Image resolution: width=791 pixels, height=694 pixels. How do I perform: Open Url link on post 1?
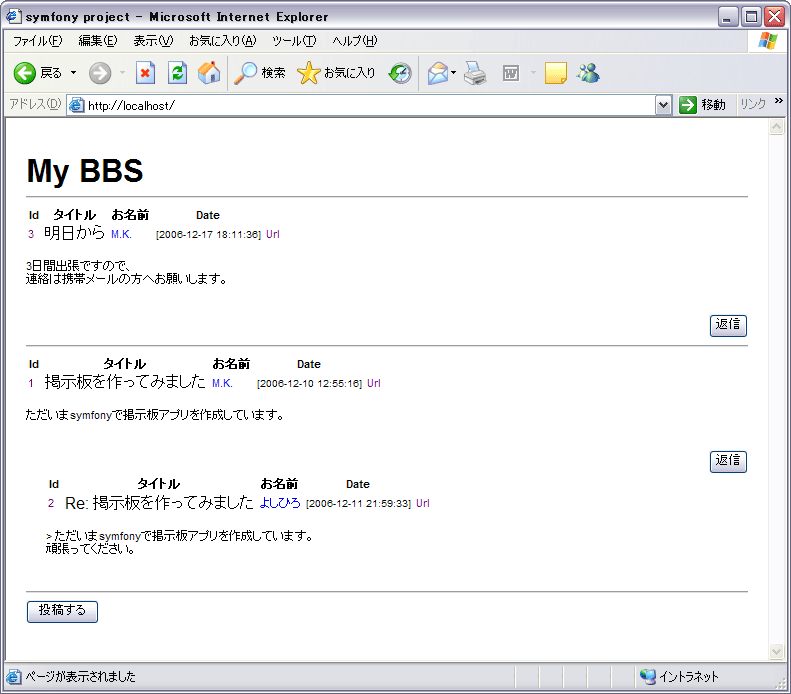tap(373, 383)
